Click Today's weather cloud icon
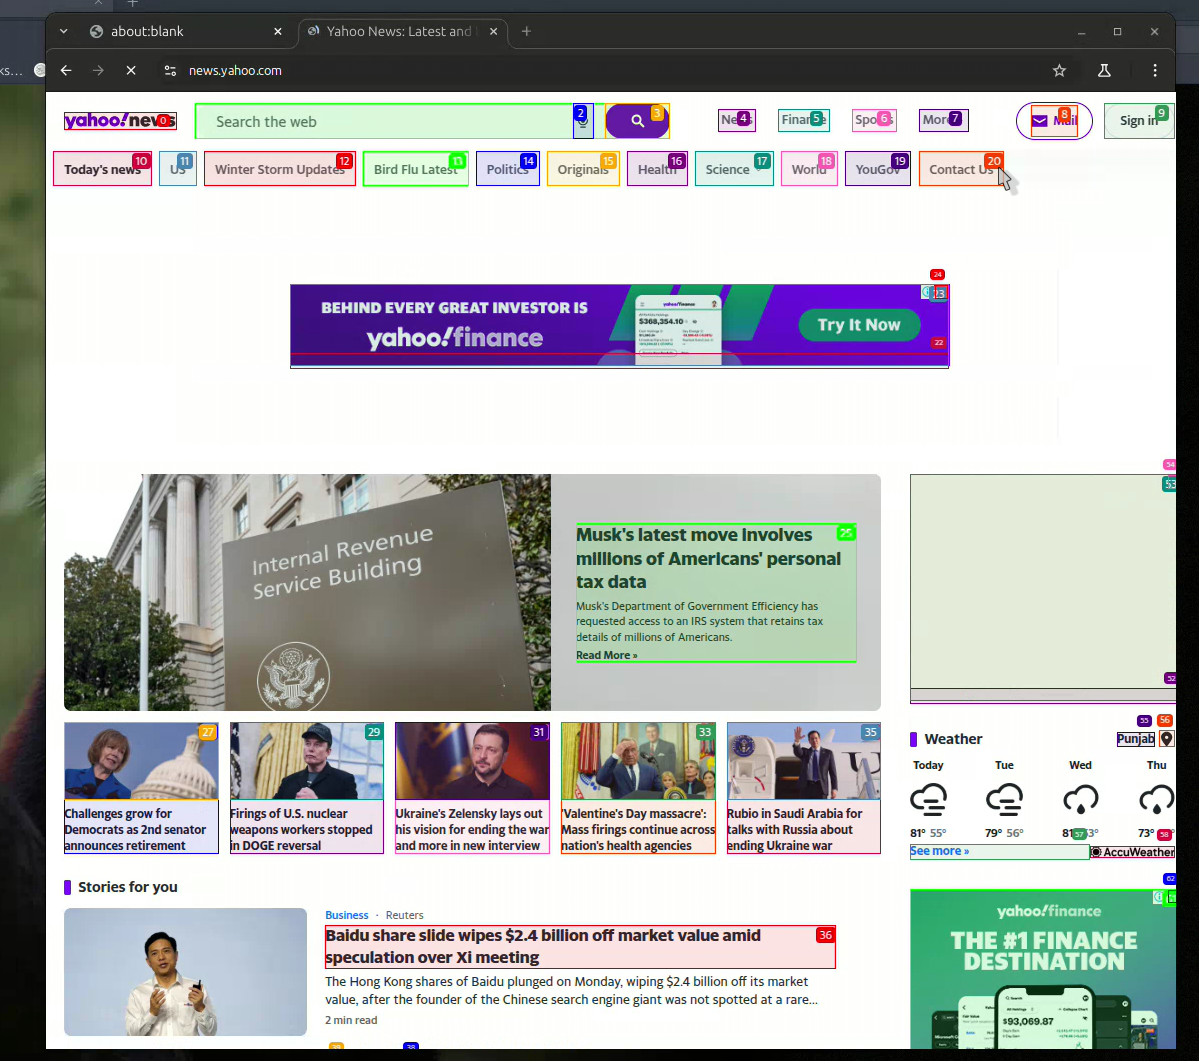The height and width of the screenshot is (1061, 1199). coord(928,800)
